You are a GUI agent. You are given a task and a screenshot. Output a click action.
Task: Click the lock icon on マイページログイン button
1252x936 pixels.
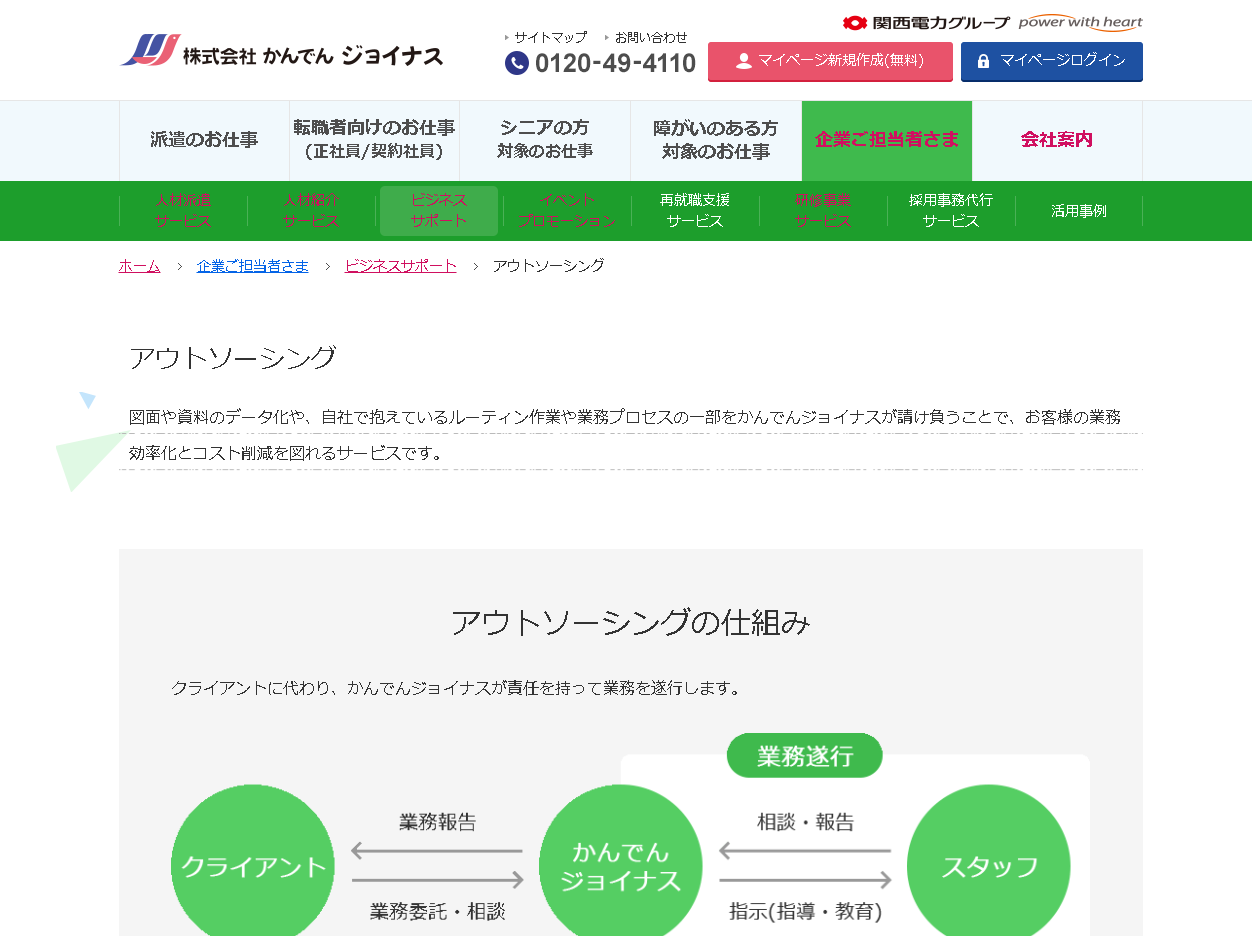[x=983, y=61]
